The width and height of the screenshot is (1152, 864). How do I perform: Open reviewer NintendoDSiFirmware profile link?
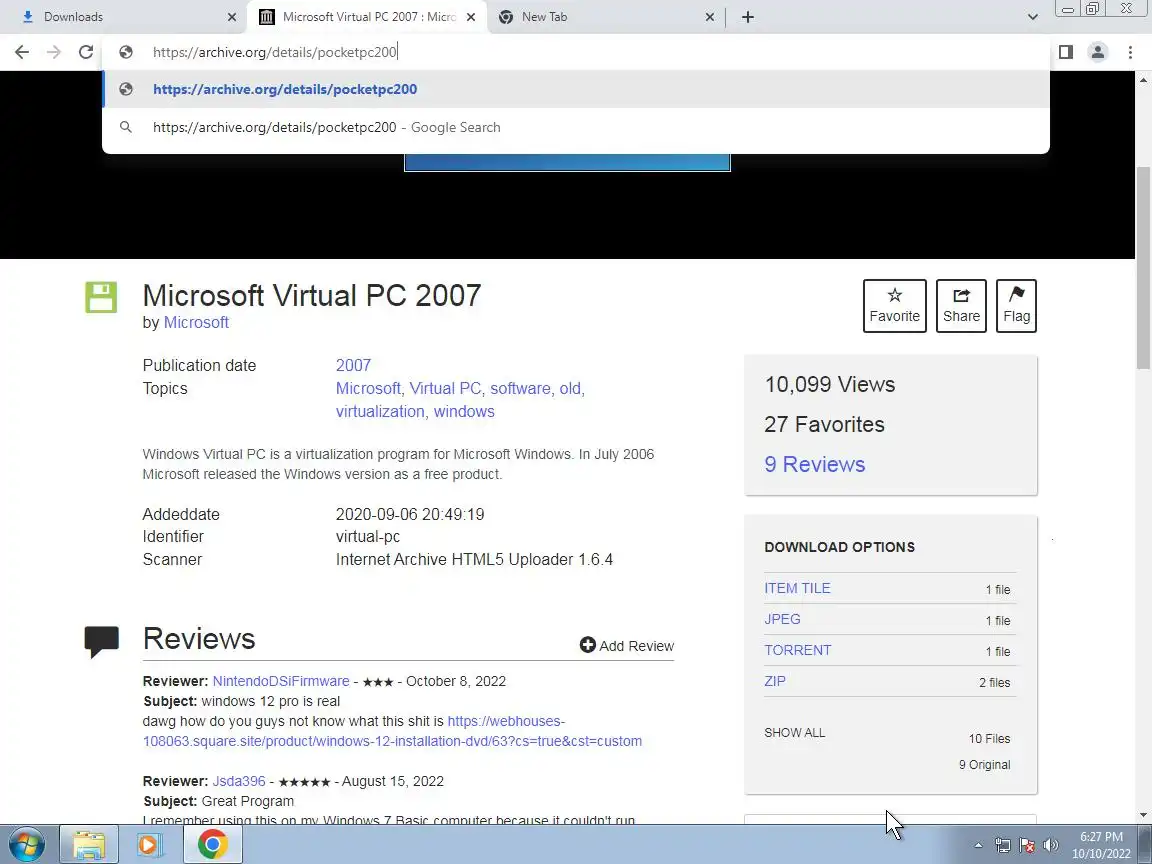click(281, 681)
